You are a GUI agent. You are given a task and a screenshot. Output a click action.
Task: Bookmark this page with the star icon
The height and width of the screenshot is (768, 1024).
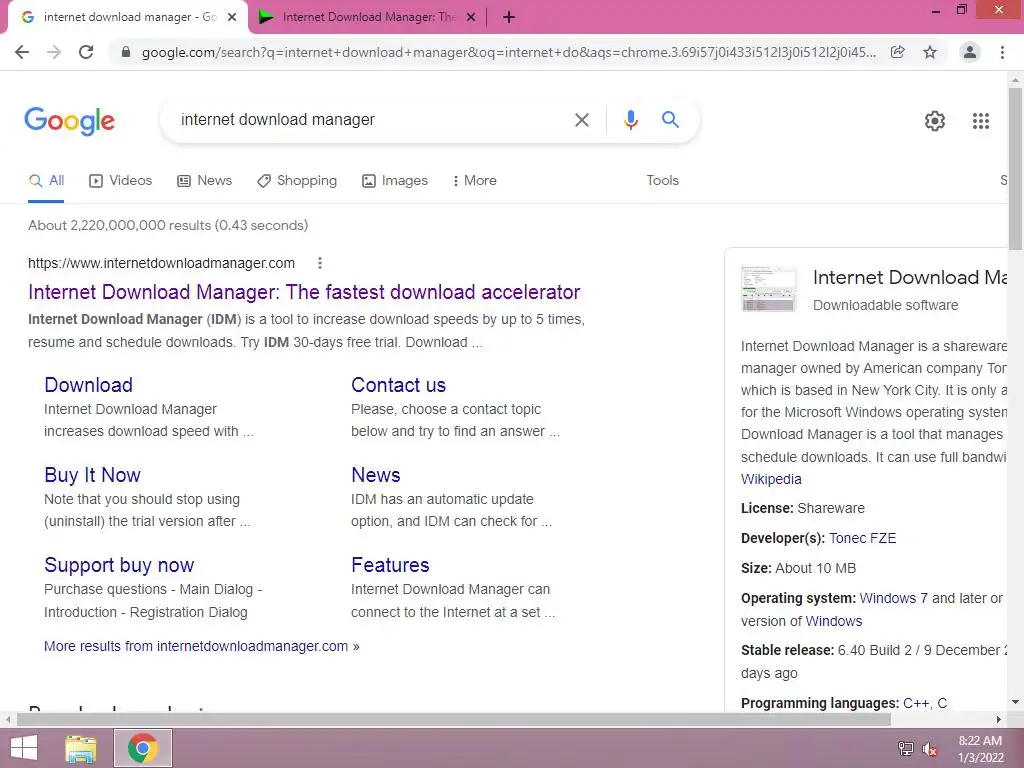pyautogui.click(x=930, y=52)
